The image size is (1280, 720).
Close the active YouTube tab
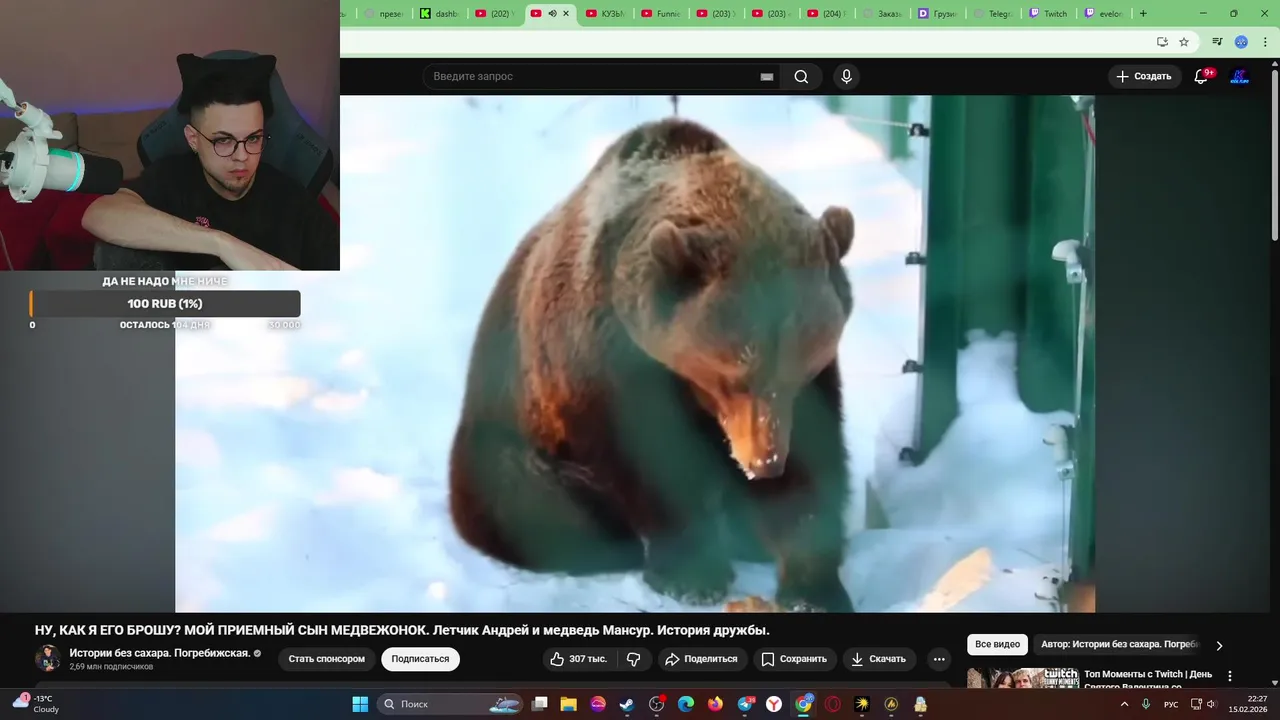pos(566,13)
